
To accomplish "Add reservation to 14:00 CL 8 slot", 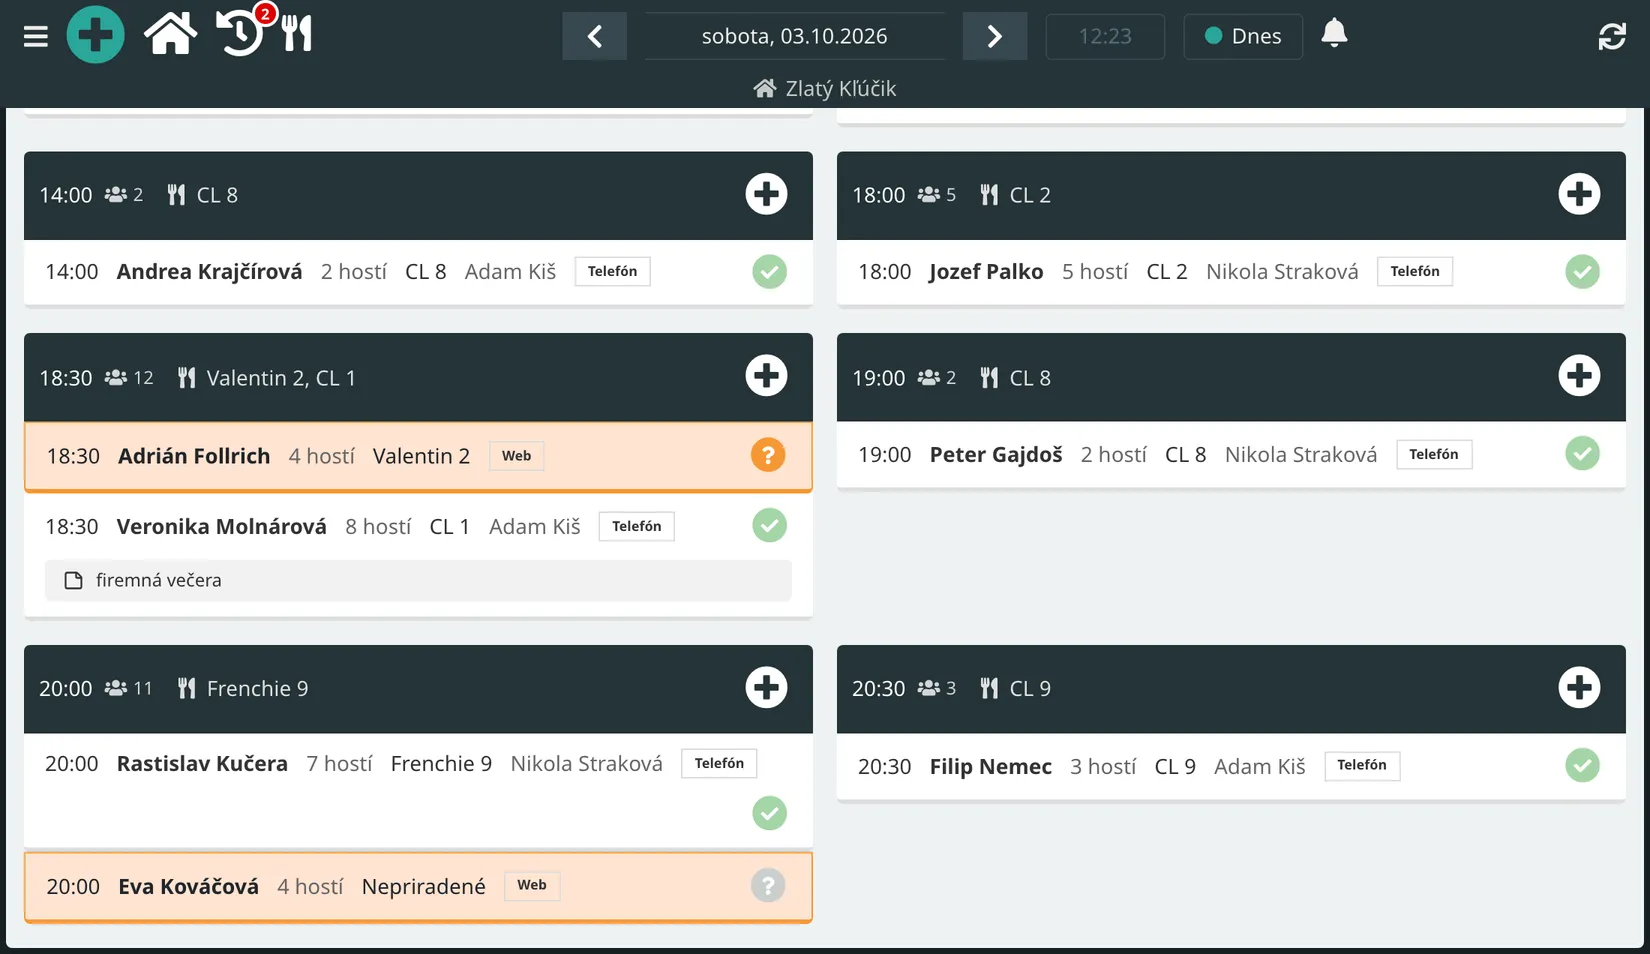I will [x=766, y=194].
